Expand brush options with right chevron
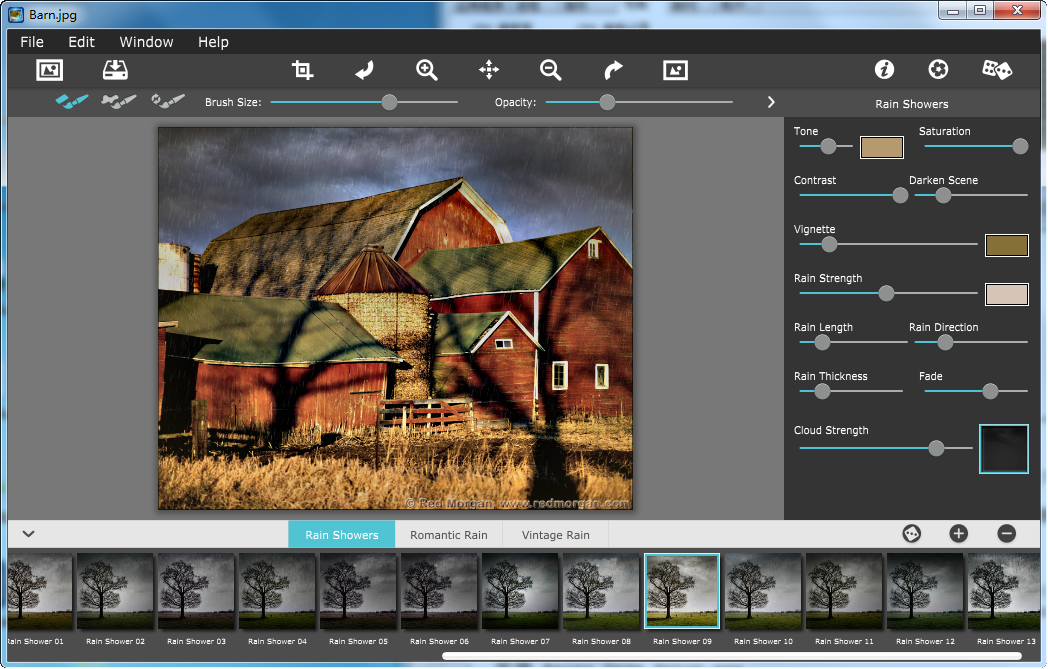The image size is (1048, 669). (771, 102)
